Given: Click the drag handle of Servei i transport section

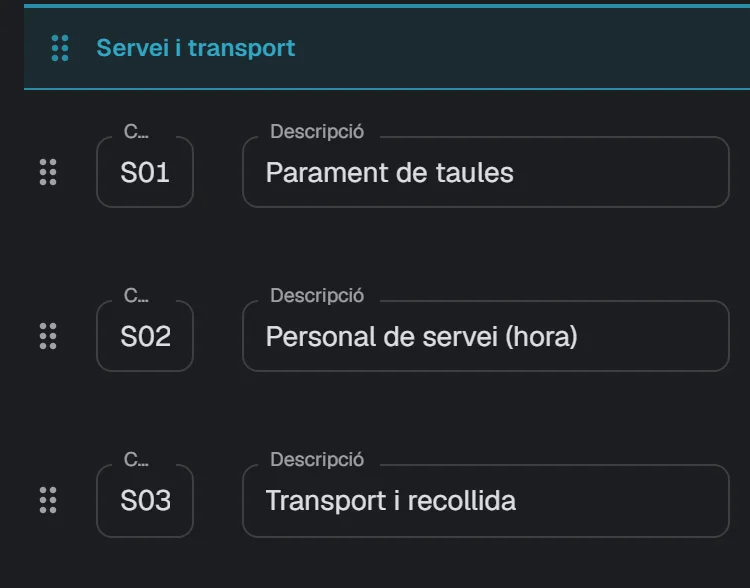Looking at the screenshot, I should click(x=60, y=48).
